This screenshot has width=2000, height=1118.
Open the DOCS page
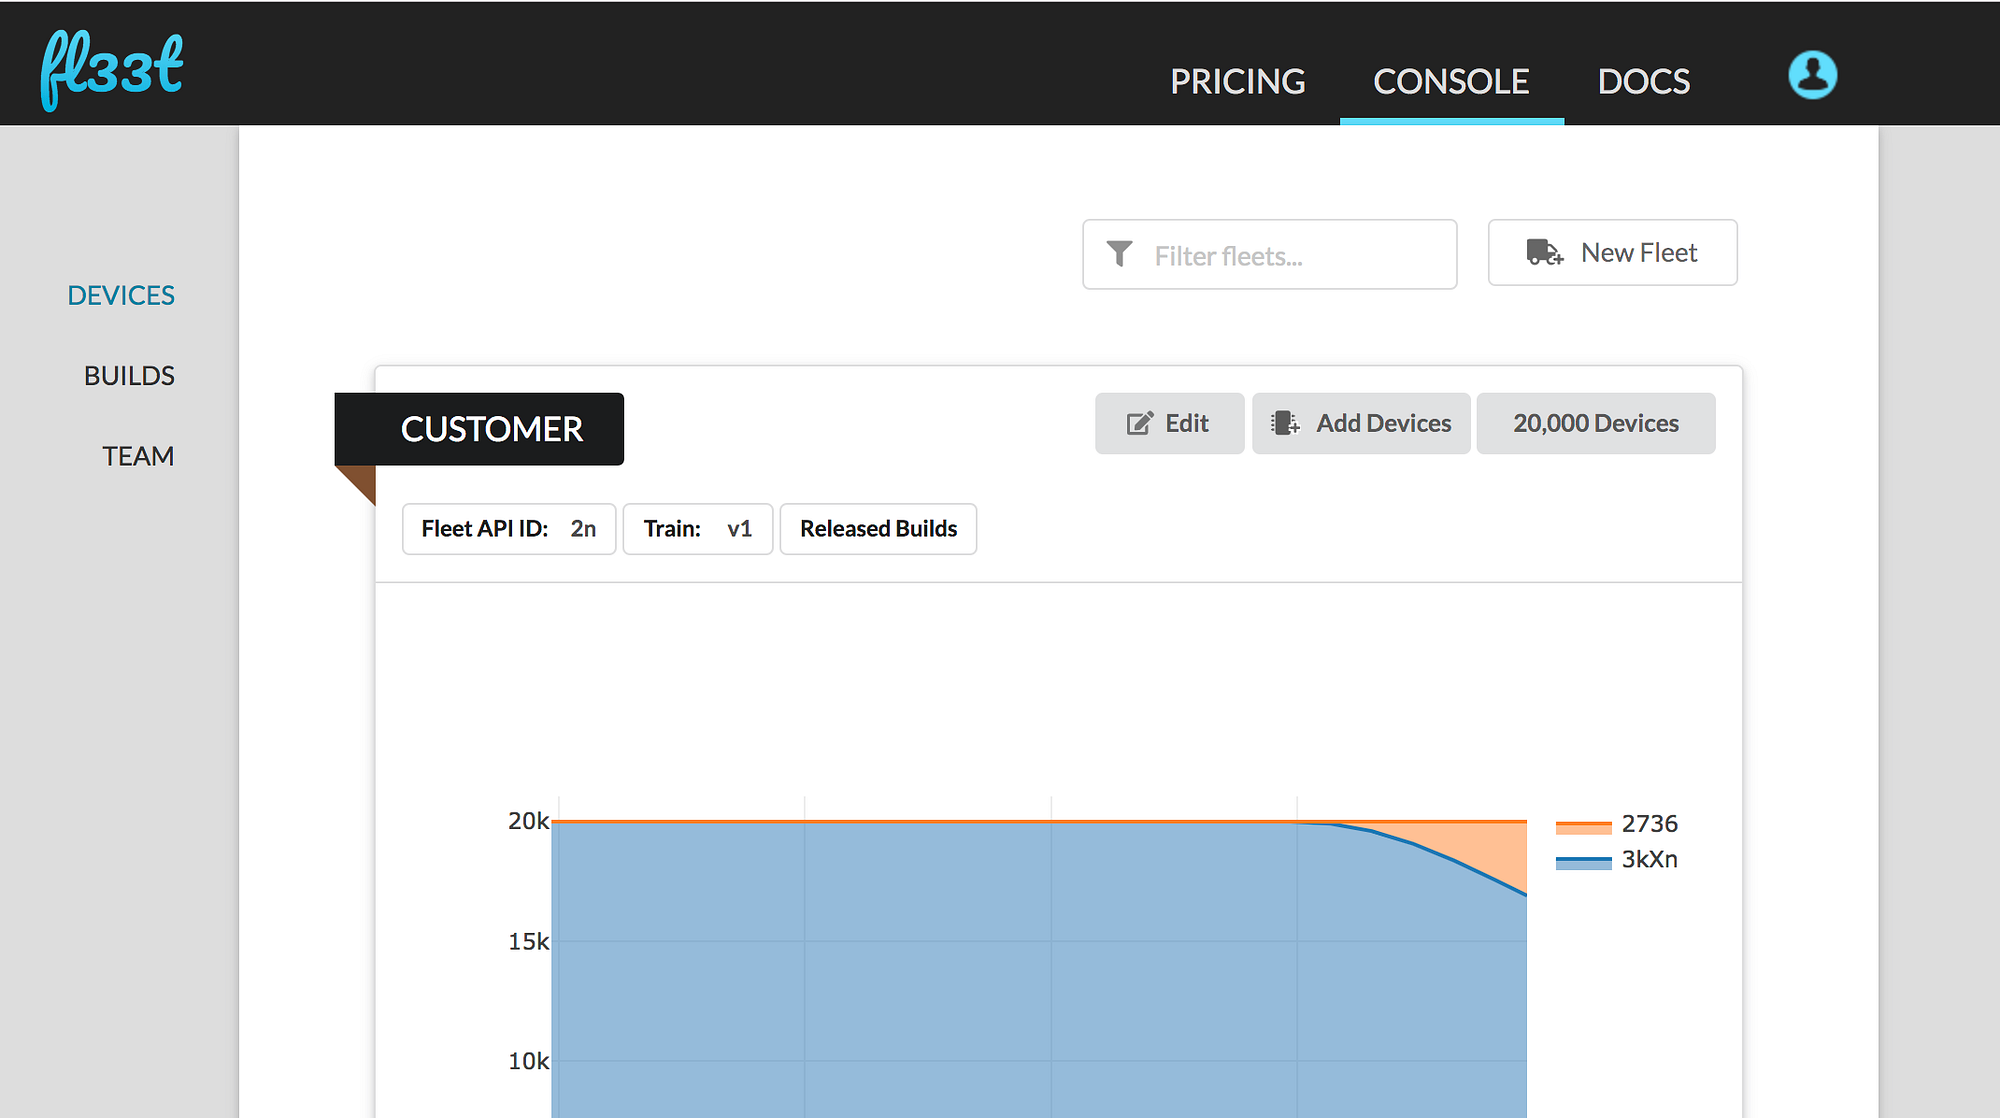point(1643,81)
